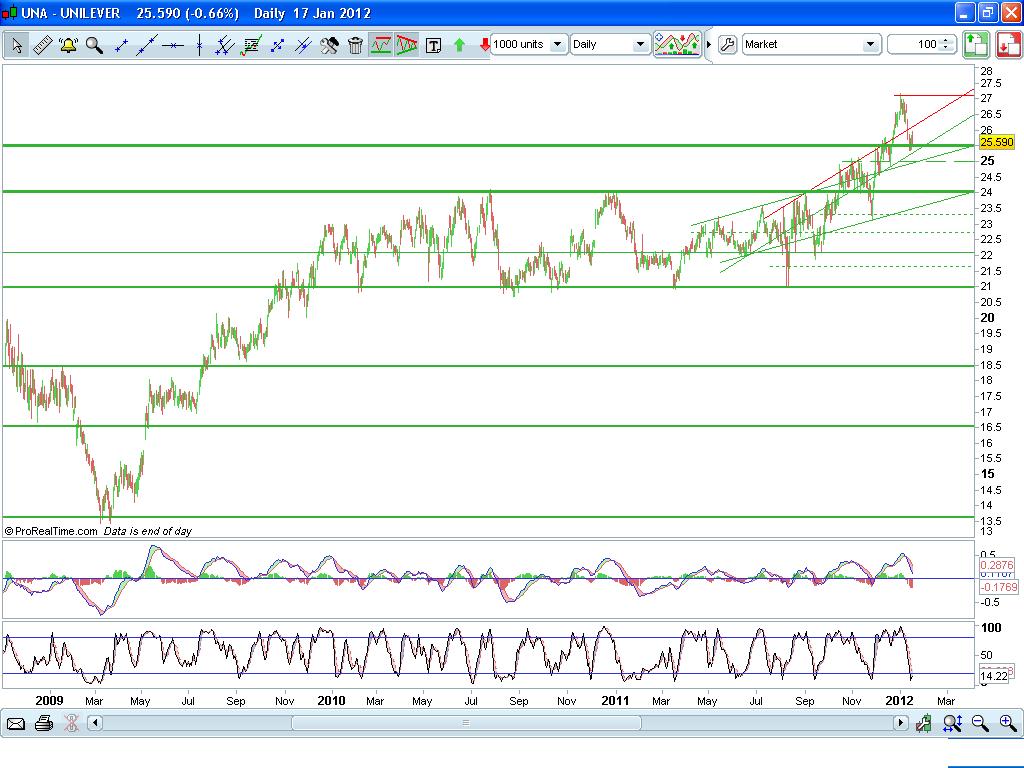Image resolution: width=1024 pixels, height=768 pixels.
Task: Toggle automatic support and resistance lines
Action: [x=381, y=45]
